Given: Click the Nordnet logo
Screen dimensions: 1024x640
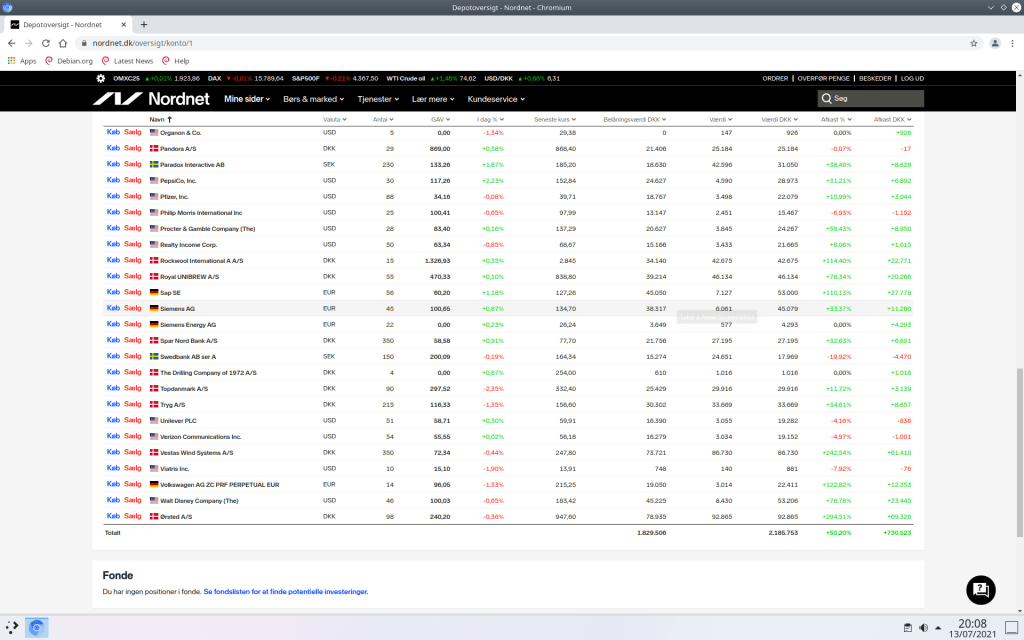Looking at the screenshot, I should click(151, 99).
